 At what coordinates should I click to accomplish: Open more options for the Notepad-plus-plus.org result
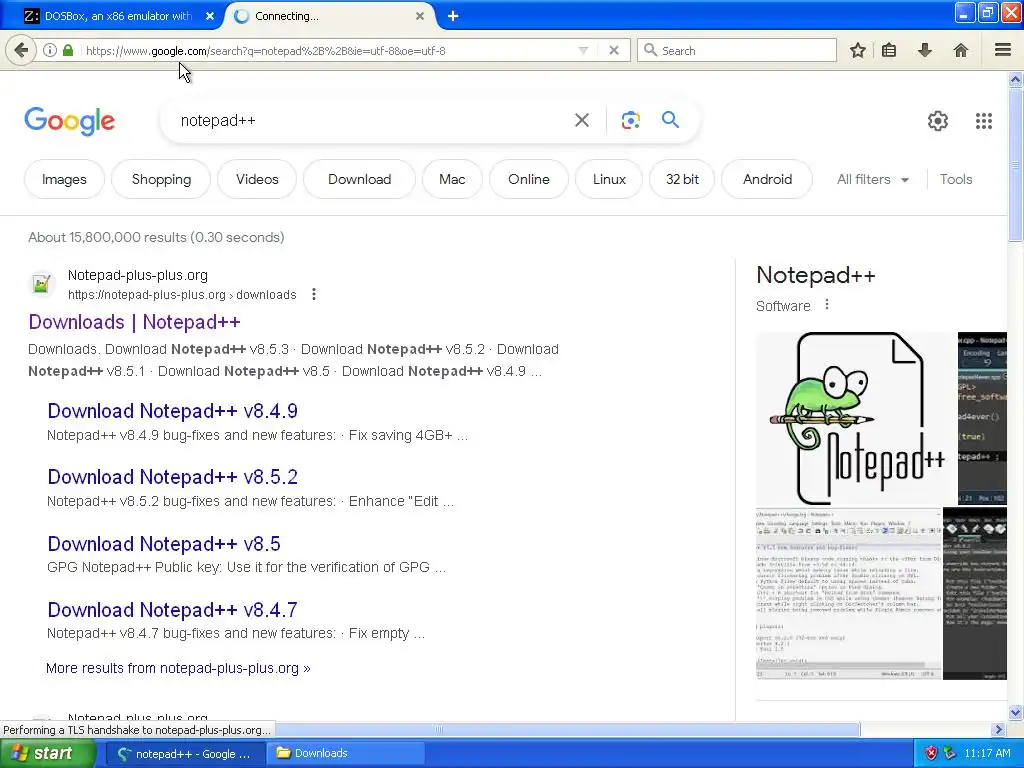314,295
